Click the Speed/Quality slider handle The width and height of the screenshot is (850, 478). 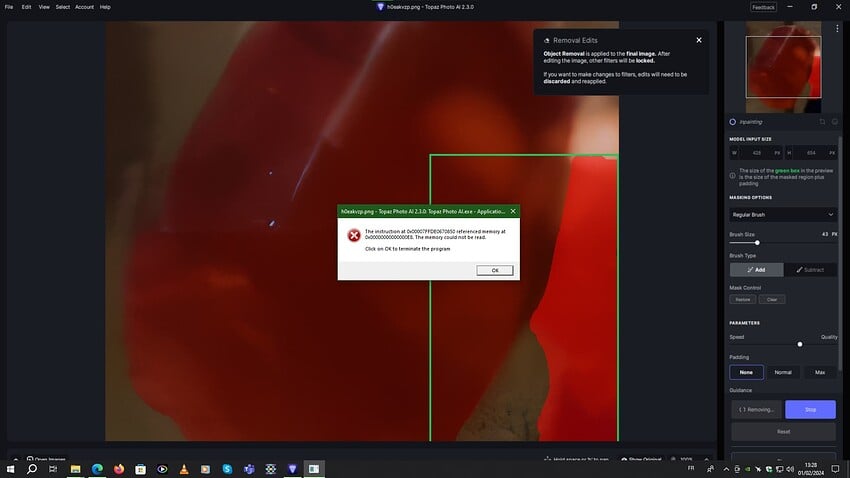point(799,344)
